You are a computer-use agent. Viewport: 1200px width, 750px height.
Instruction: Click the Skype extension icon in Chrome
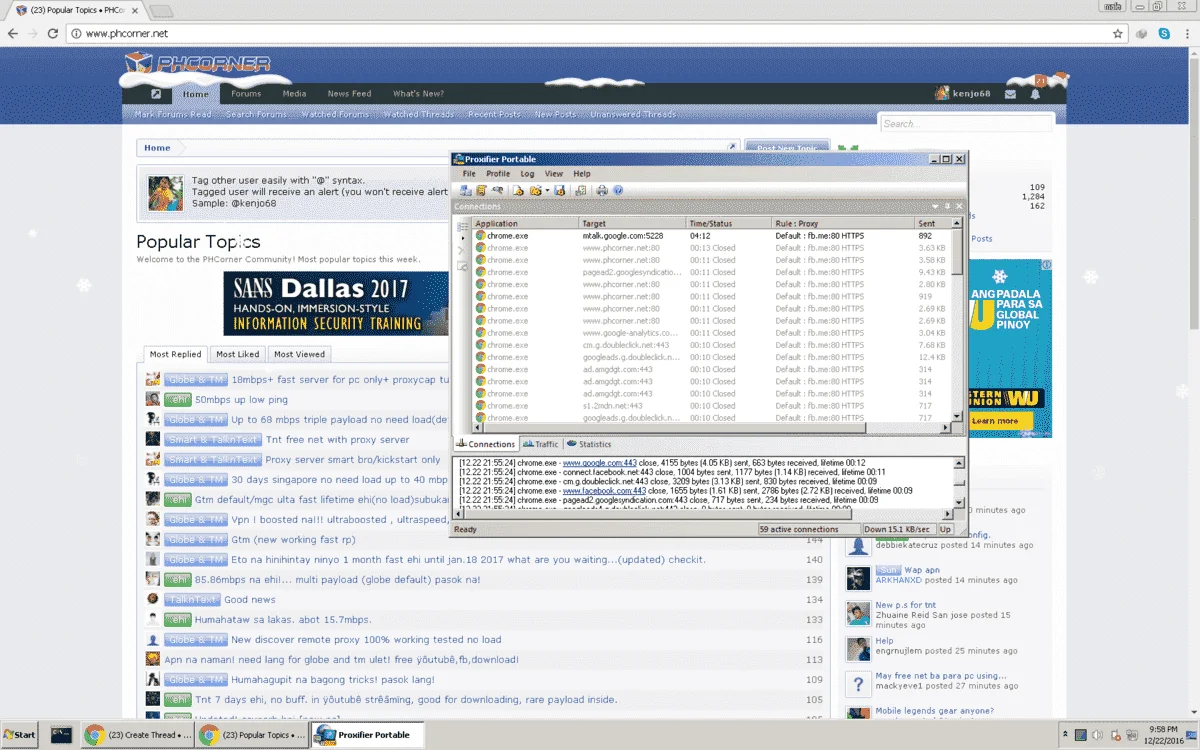1165,33
